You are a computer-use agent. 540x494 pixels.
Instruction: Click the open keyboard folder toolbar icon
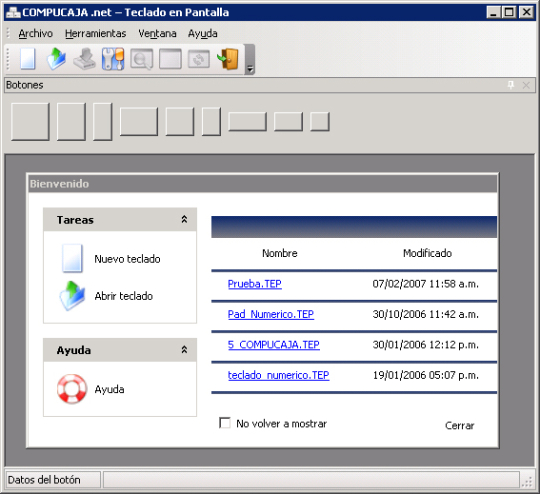coord(56,59)
